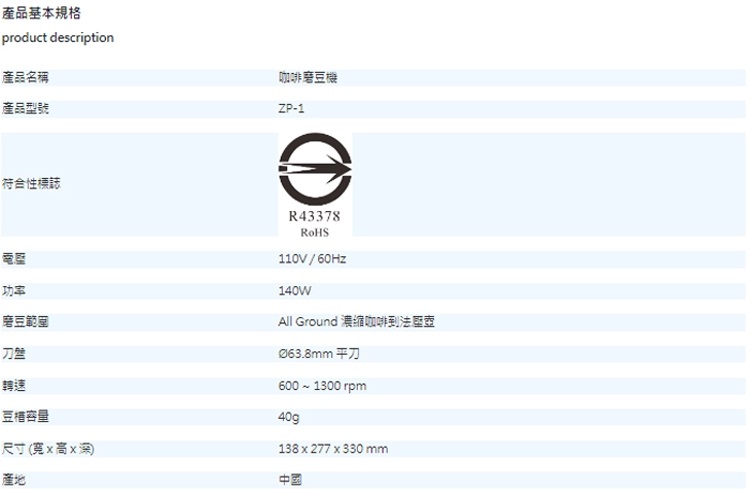This screenshot has width=750, height=489.
Task: Click the '轉速' row label
Action: tap(13, 386)
